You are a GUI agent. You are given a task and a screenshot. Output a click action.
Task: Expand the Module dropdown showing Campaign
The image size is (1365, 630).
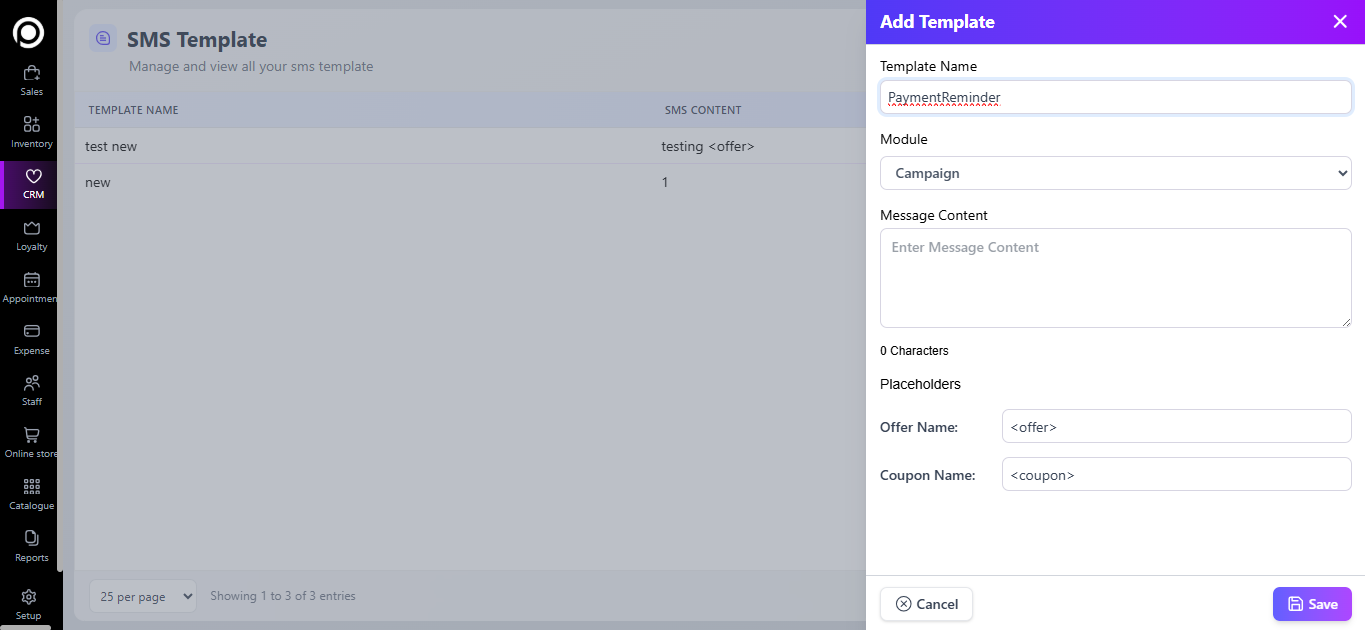point(1115,173)
